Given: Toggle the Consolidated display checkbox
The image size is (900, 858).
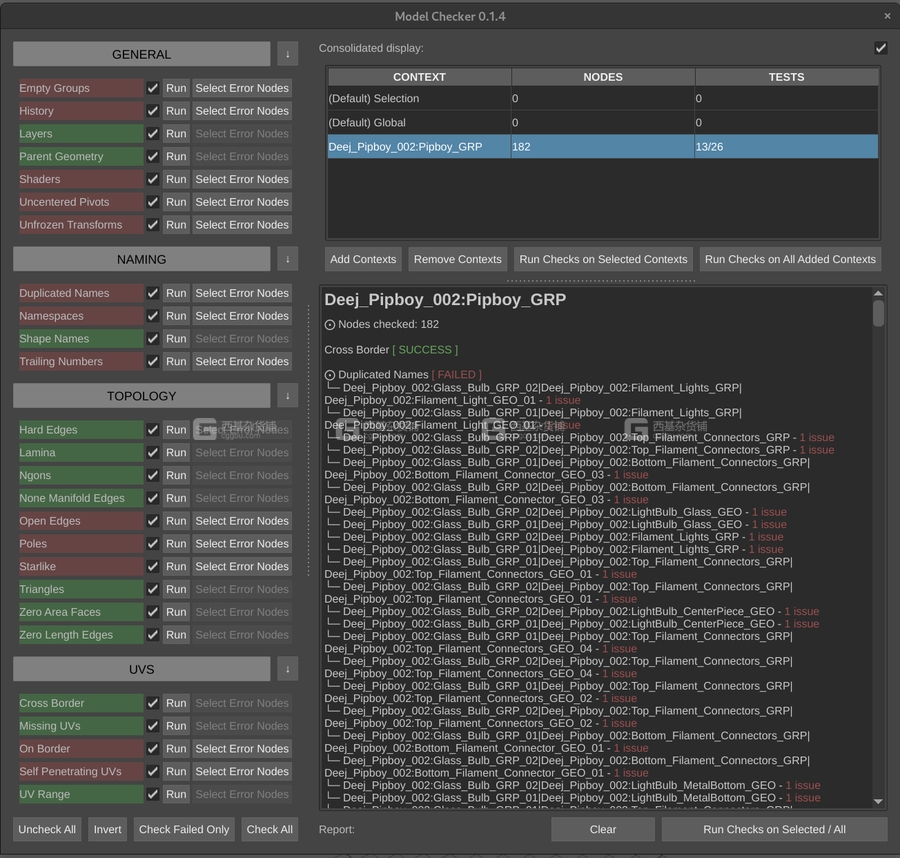Looking at the screenshot, I should [880, 47].
